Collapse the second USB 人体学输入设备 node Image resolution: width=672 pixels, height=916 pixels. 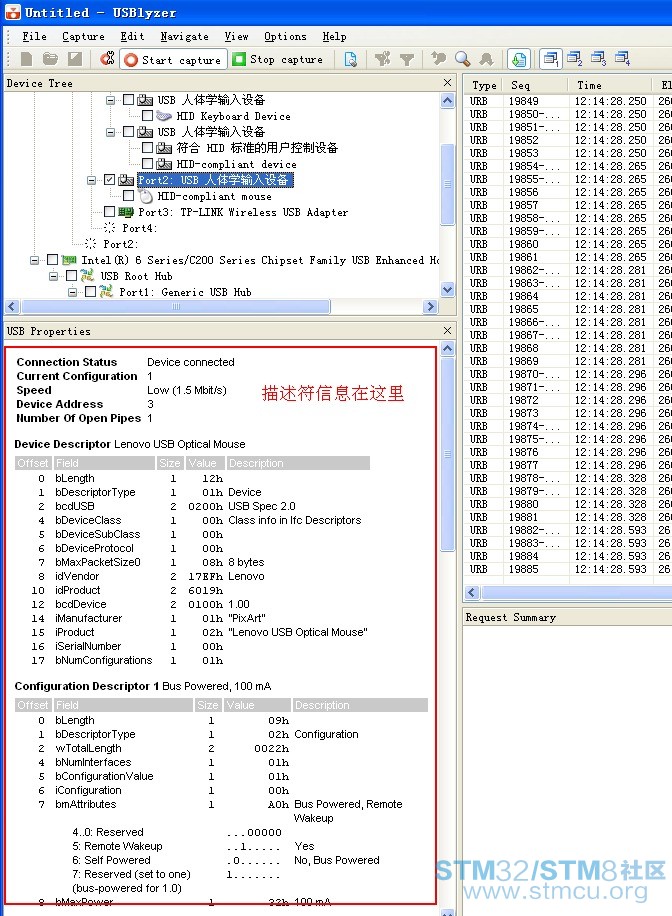pyautogui.click(x=110, y=132)
